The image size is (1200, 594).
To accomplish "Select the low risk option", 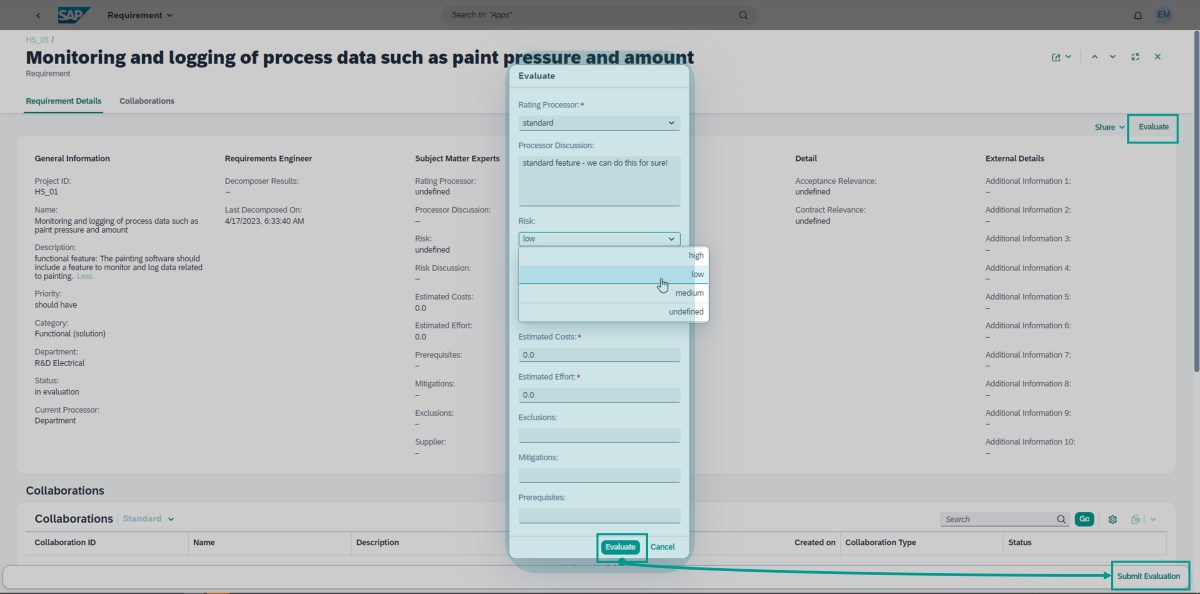I will (x=613, y=274).
